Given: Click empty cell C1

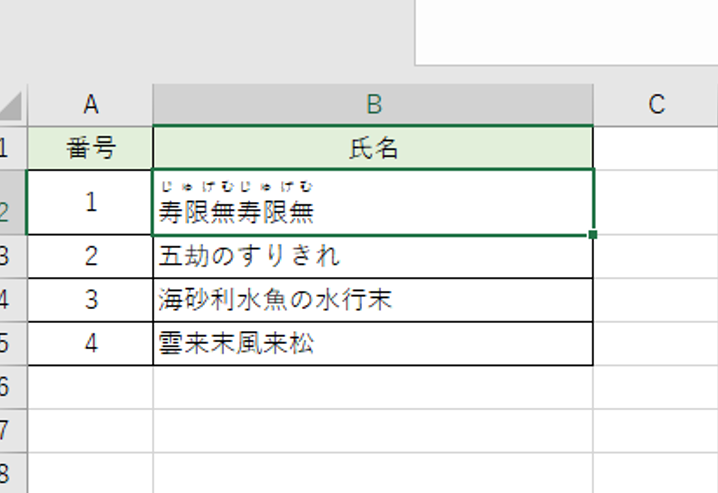Looking at the screenshot, I should pyautogui.click(x=656, y=148).
